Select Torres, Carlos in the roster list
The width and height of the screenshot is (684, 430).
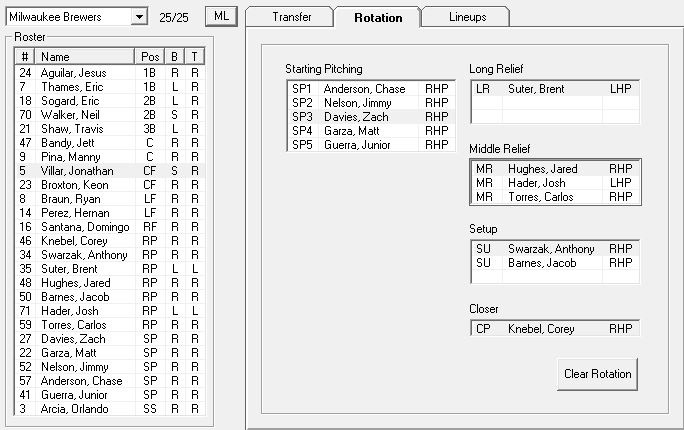click(x=110, y=325)
